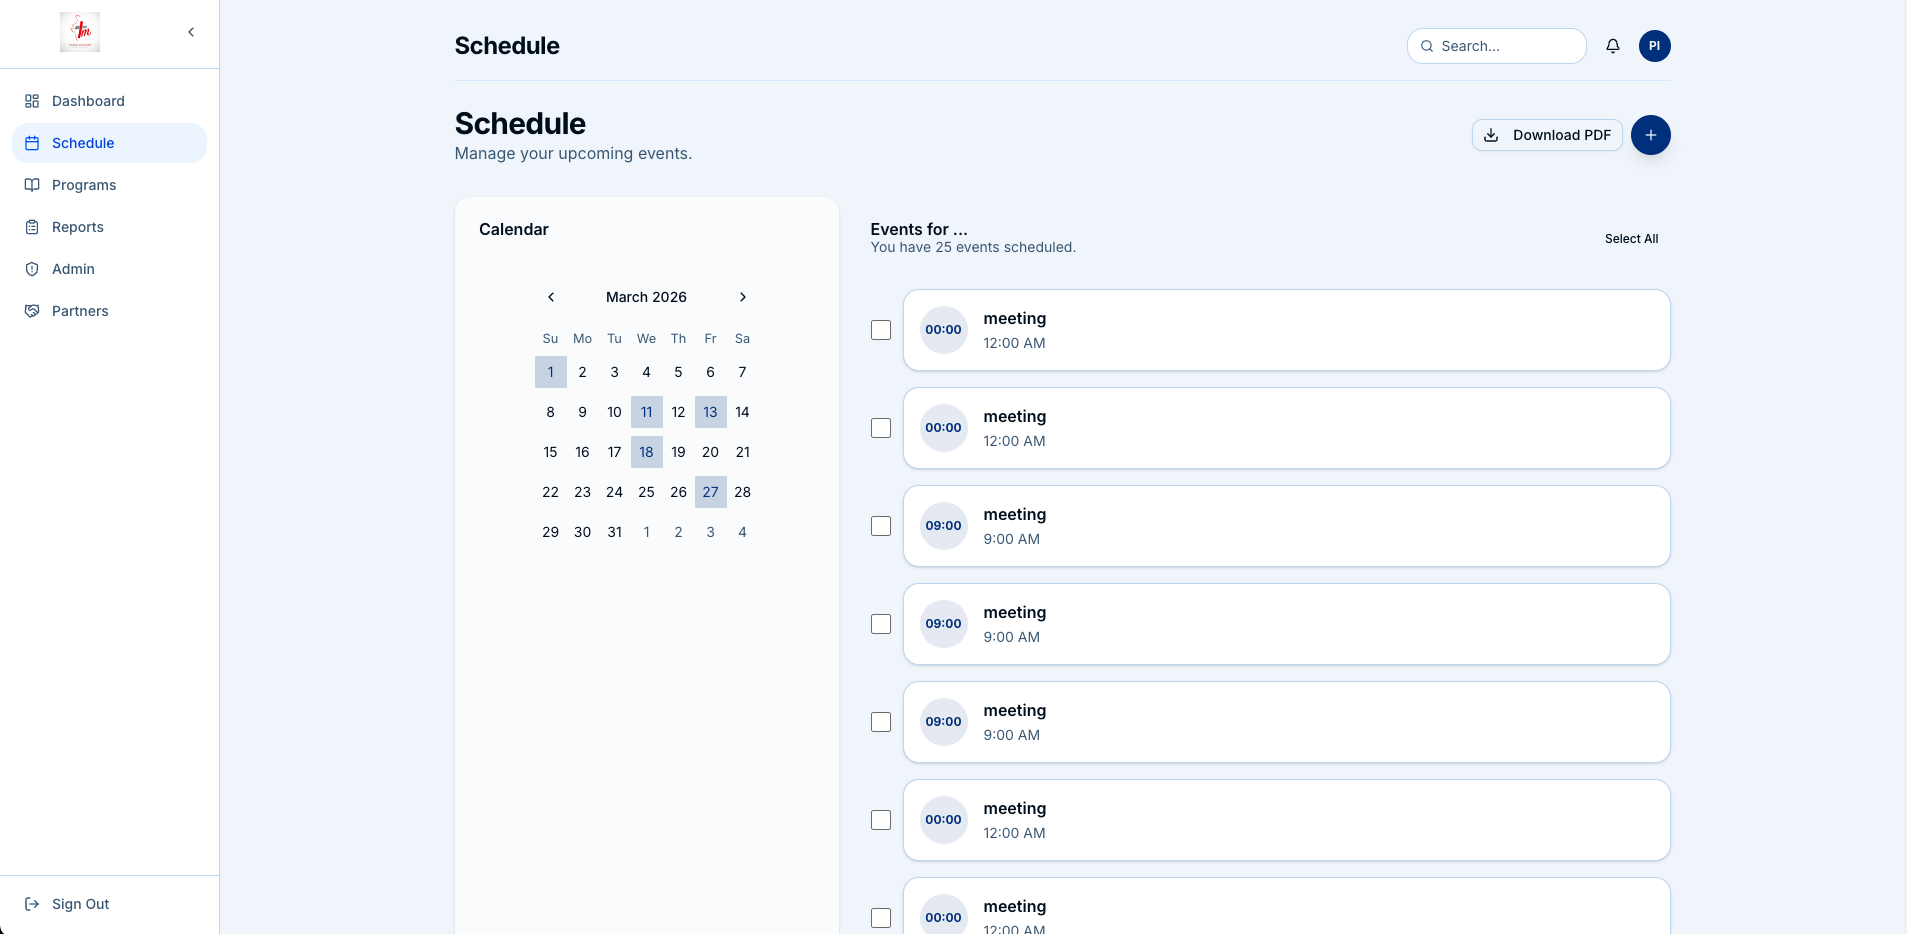Click the Admin shield icon
Viewport: 1908px width, 934px height.
tap(32, 269)
